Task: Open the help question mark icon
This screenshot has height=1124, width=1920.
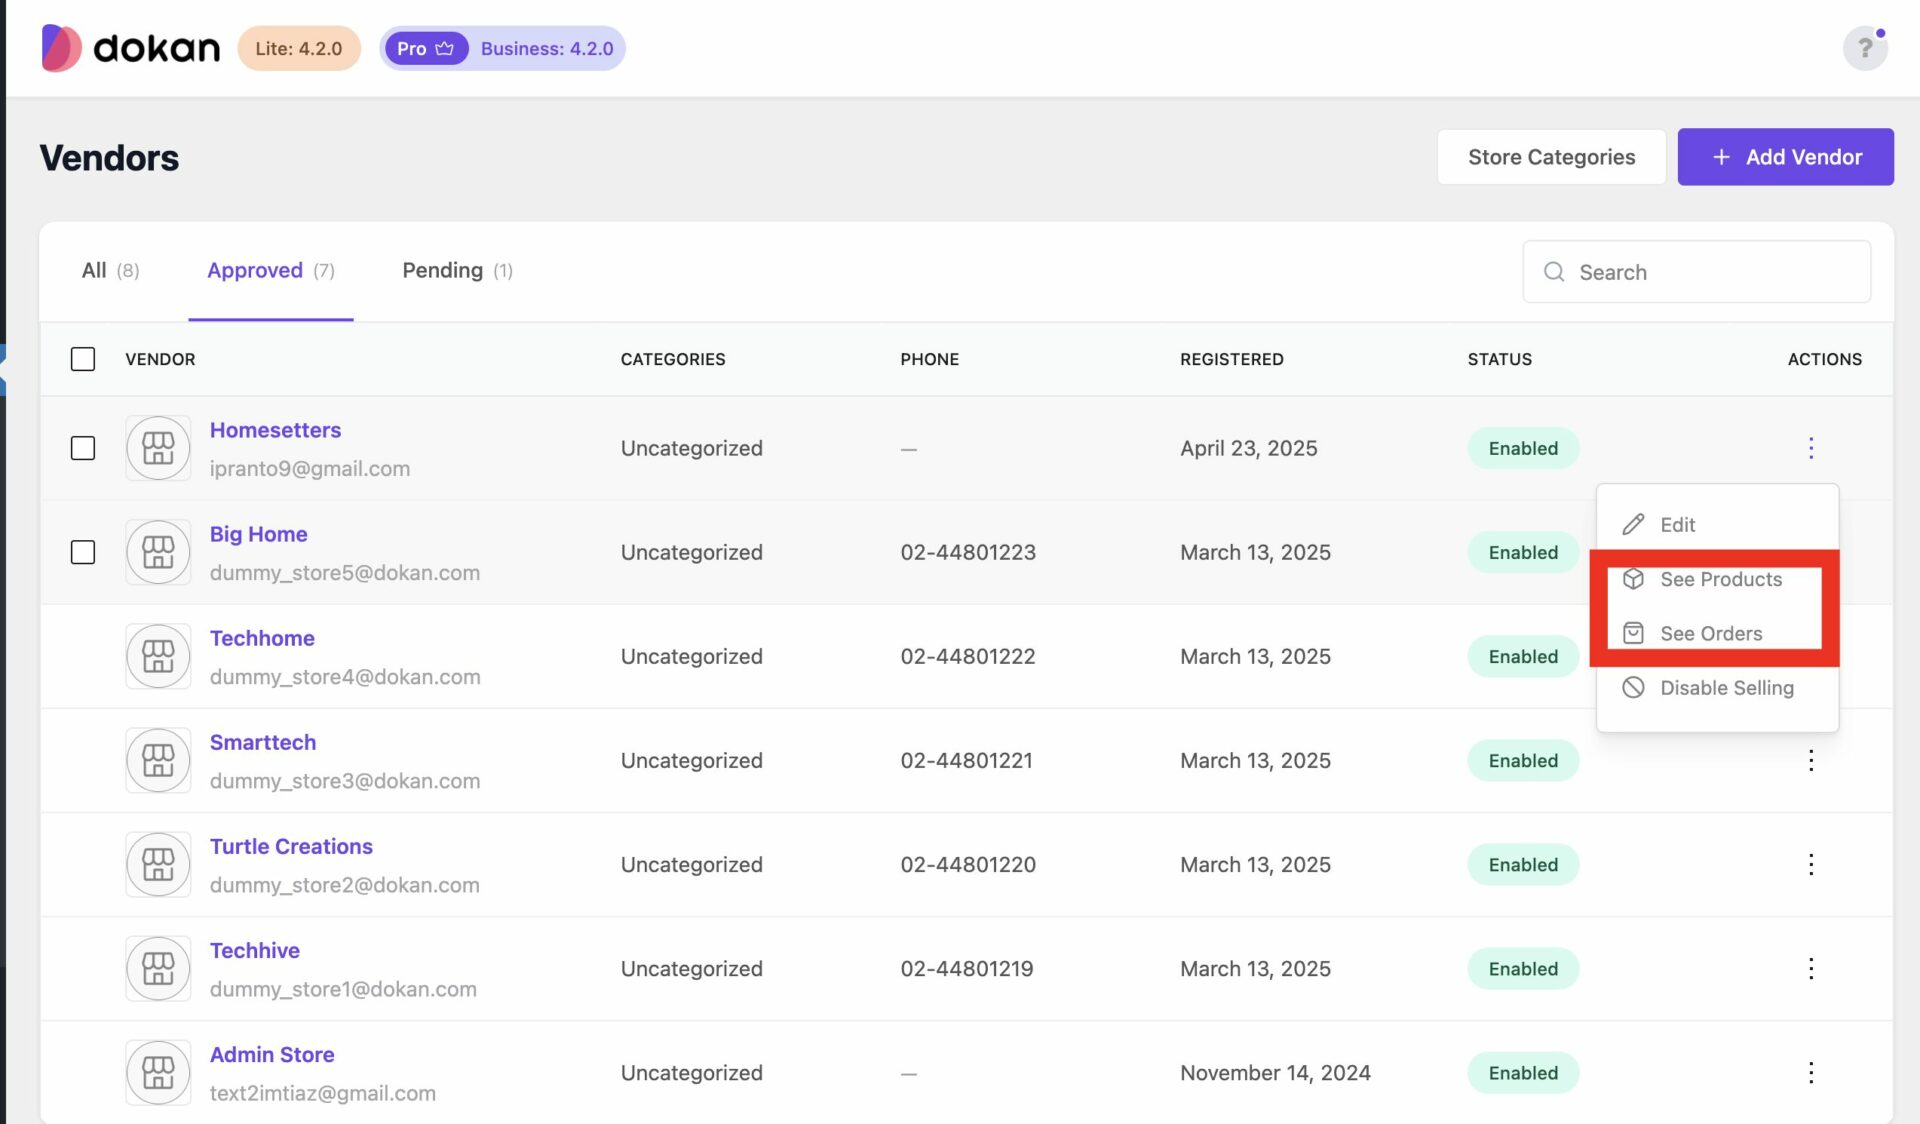Action: [x=1864, y=47]
